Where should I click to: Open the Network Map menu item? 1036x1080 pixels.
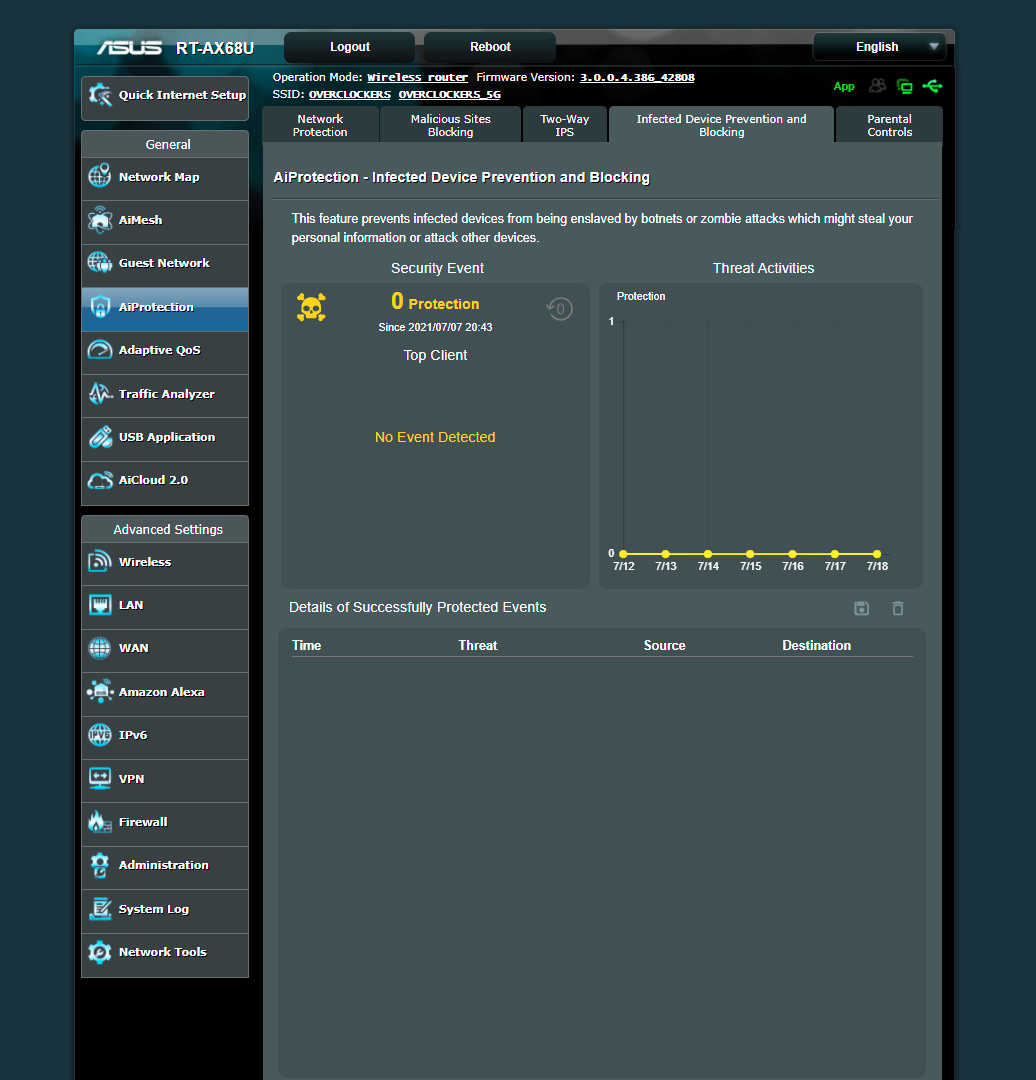coord(165,177)
